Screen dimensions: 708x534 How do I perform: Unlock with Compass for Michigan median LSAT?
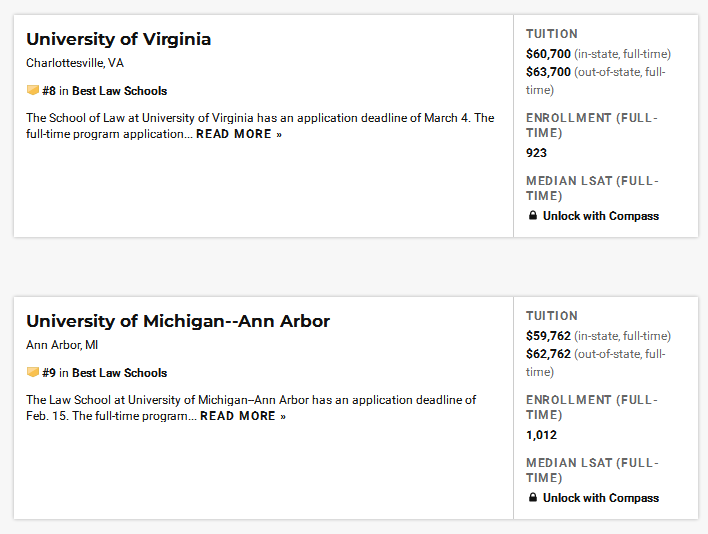(601, 498)
